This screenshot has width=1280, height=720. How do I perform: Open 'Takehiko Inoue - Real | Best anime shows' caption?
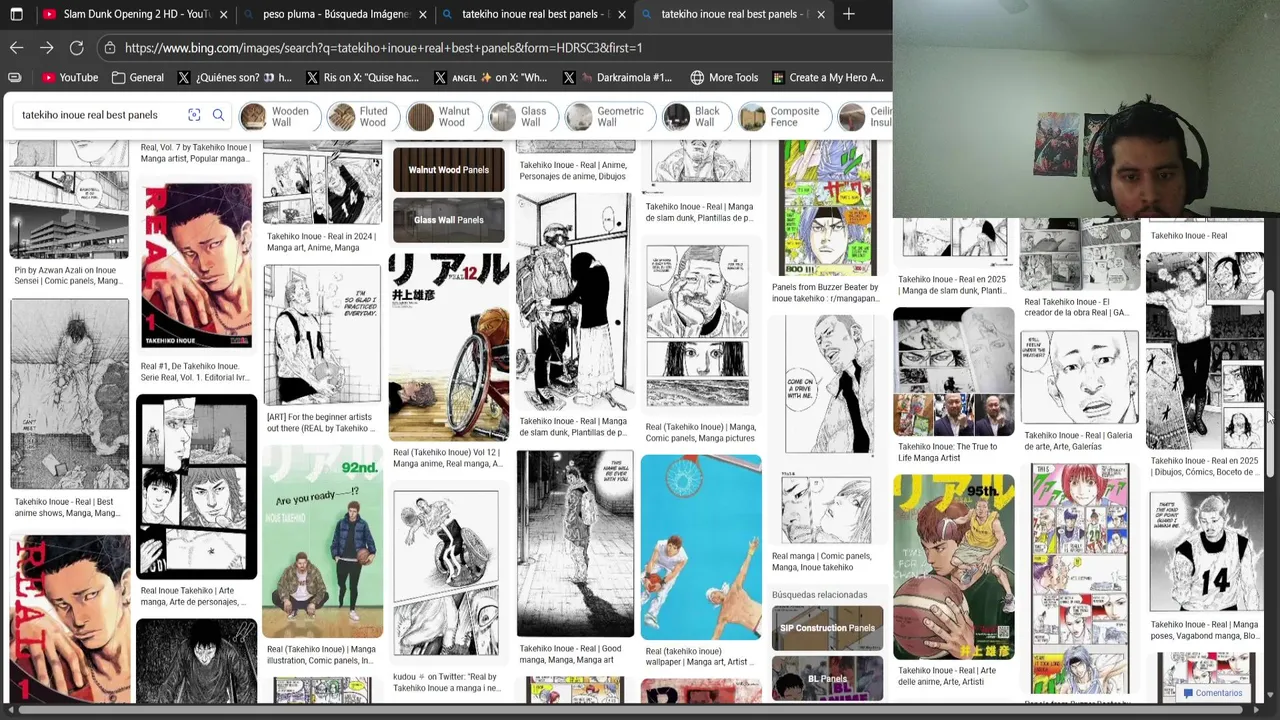[x=68, y=507]
